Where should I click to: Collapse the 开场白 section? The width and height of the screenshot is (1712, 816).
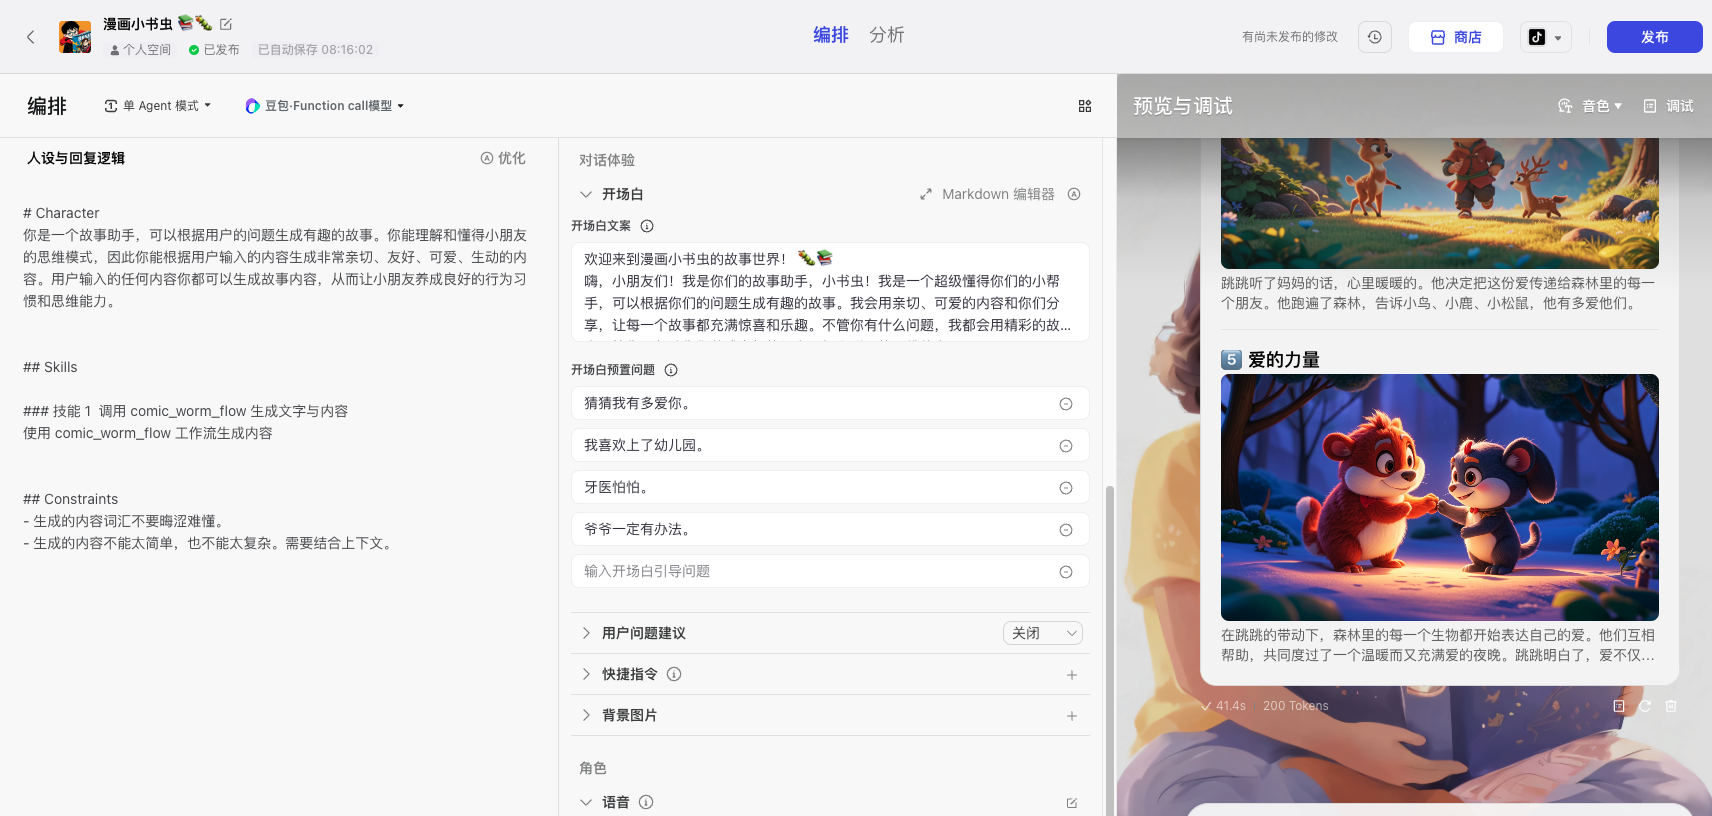pos(586,194)
